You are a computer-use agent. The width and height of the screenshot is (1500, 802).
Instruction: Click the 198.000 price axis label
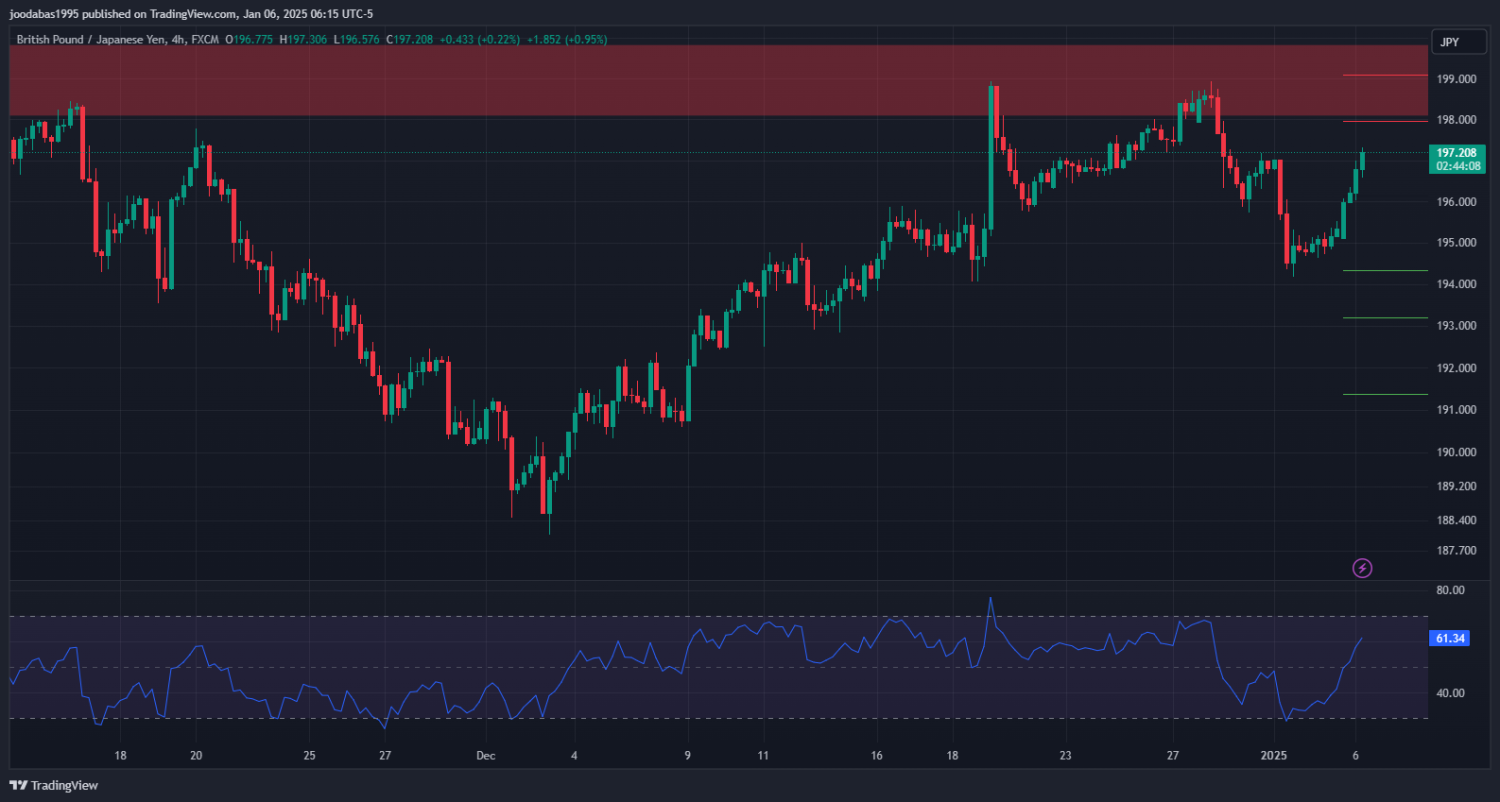click(x=1457, y=120)
